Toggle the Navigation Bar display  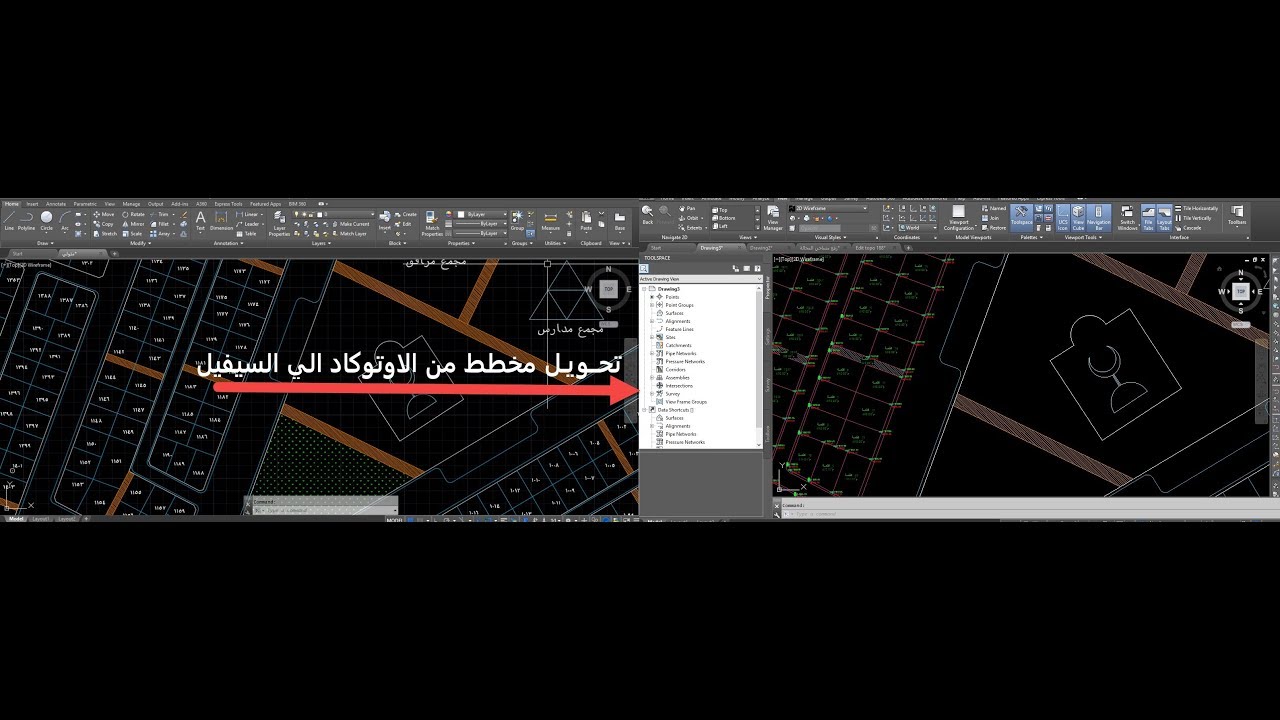[1098, 218]
